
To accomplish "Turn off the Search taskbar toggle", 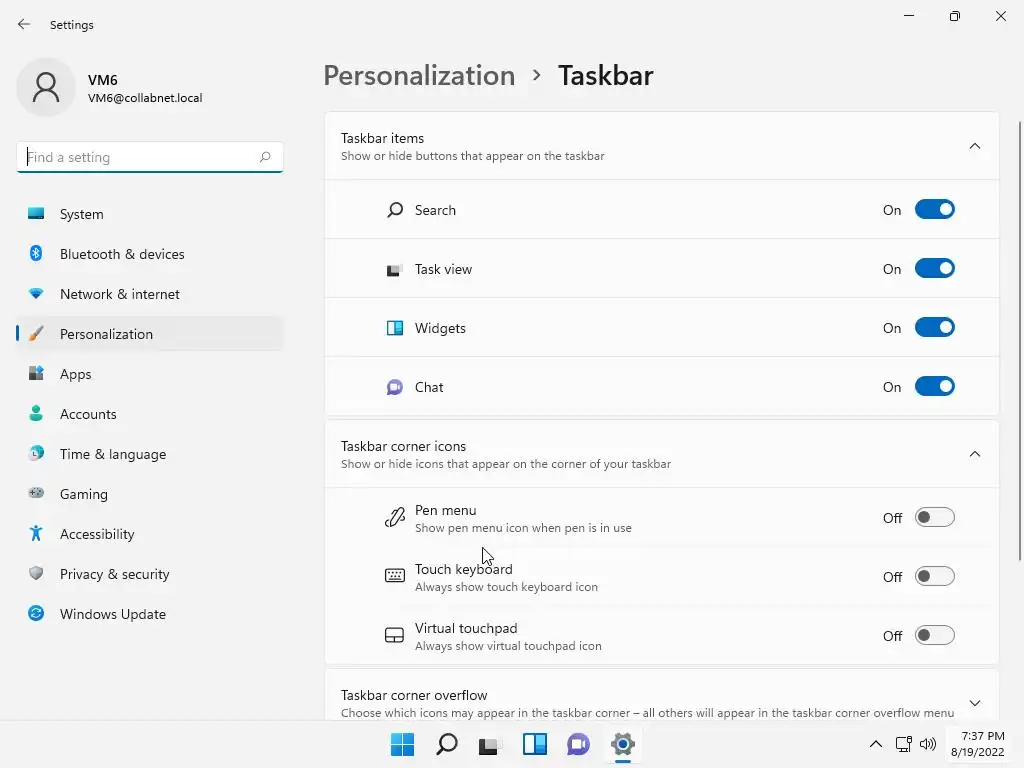I will pos(935,210).
